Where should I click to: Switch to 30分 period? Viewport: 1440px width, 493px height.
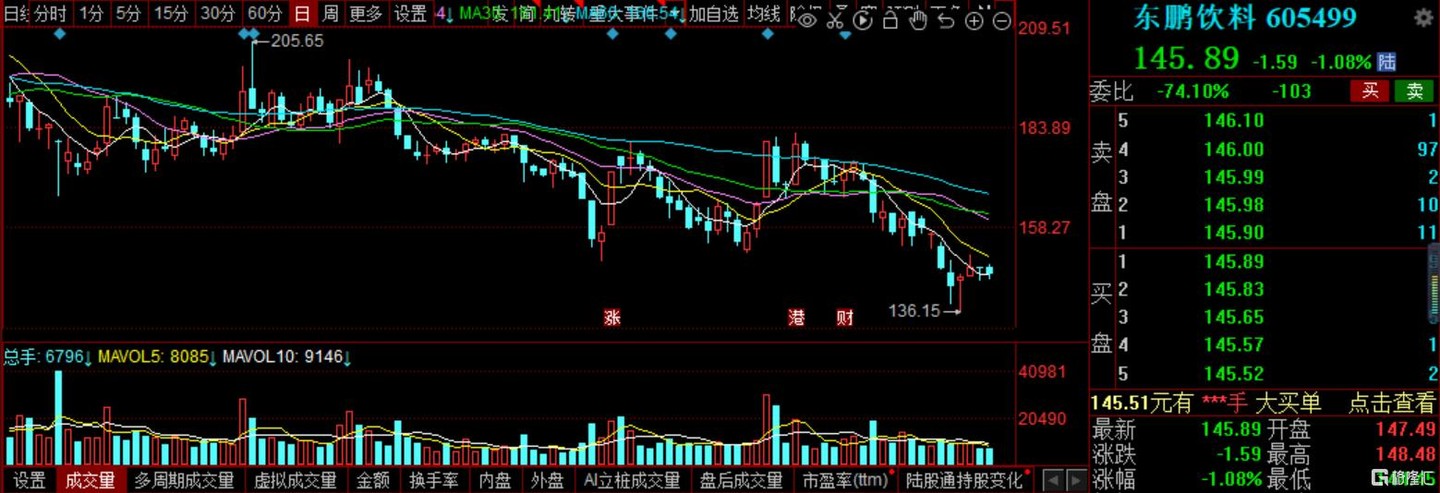tap(217, 13)
